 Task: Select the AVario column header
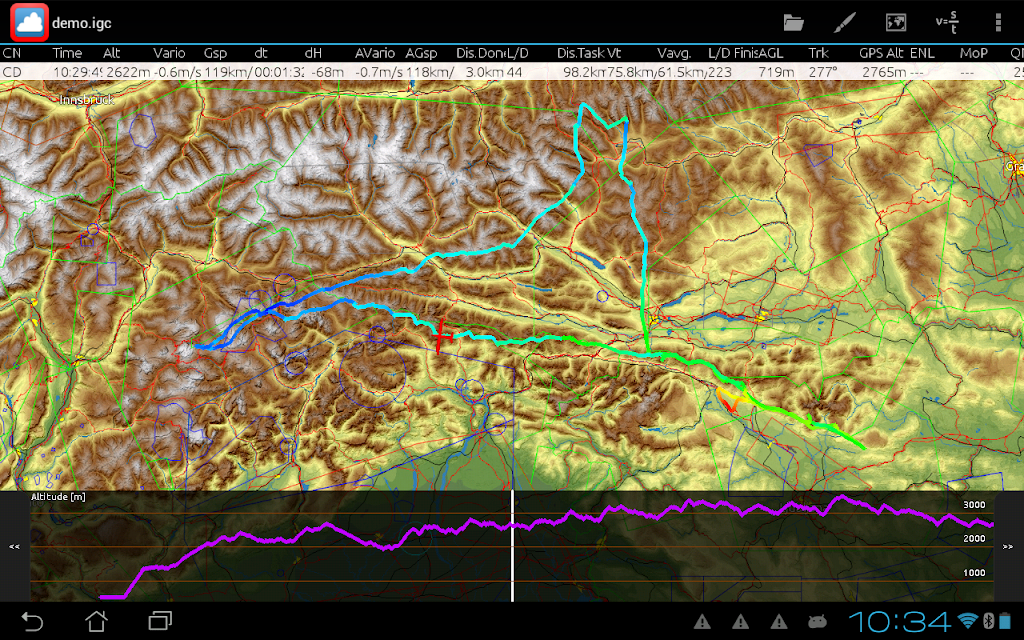[375, 53]
